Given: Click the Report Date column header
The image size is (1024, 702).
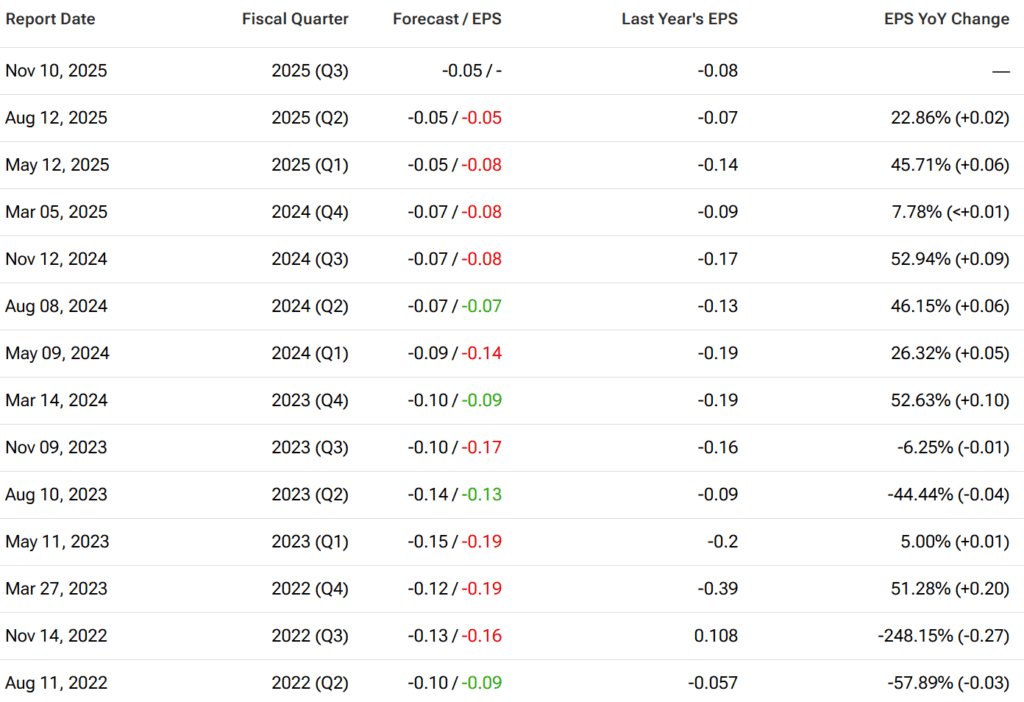Looking at the screenshot, I should click(x=50, y=19).
